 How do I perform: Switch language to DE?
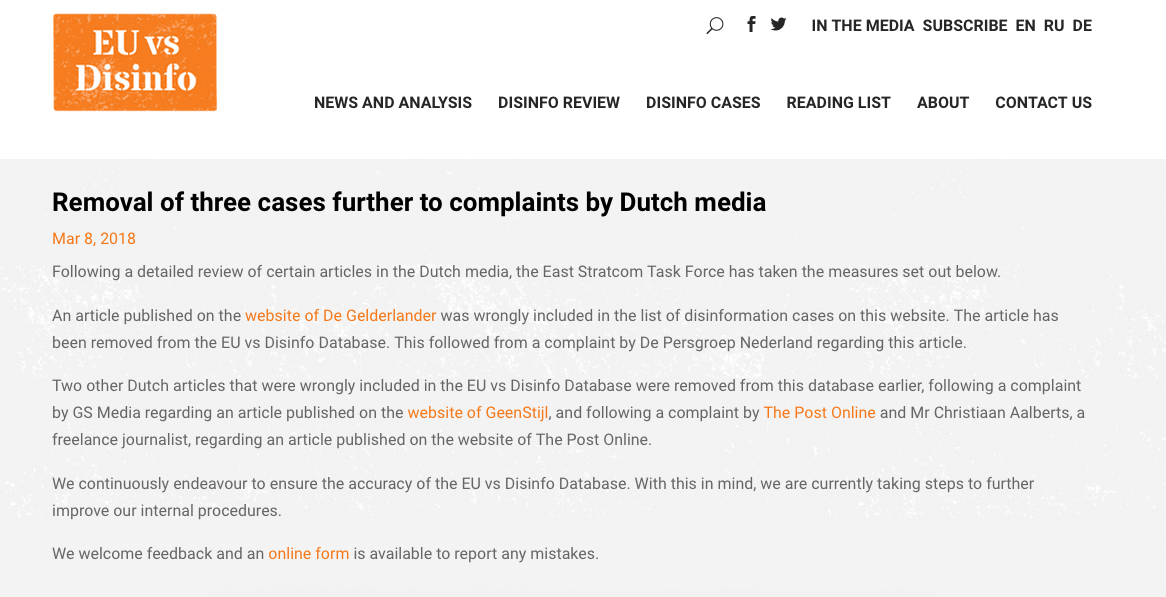coord(1082,26)
